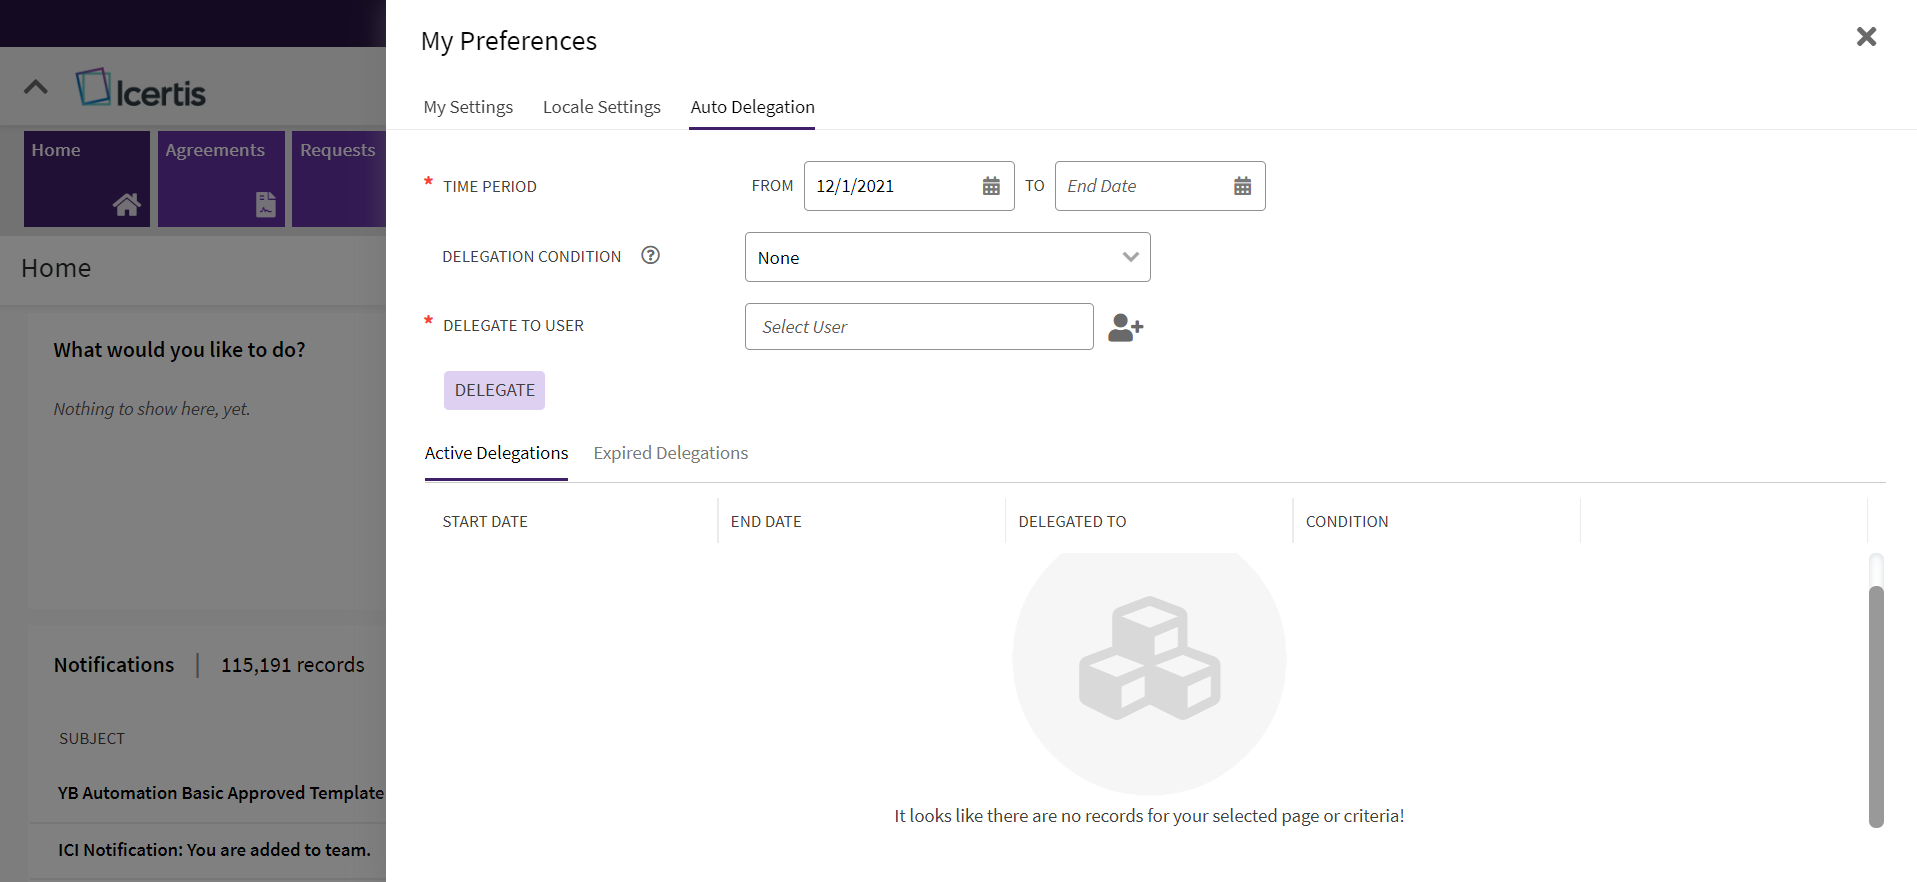Viewport: 1917px width, 882px height.
Task: Click the add user icon
Action: (1125, 327)
